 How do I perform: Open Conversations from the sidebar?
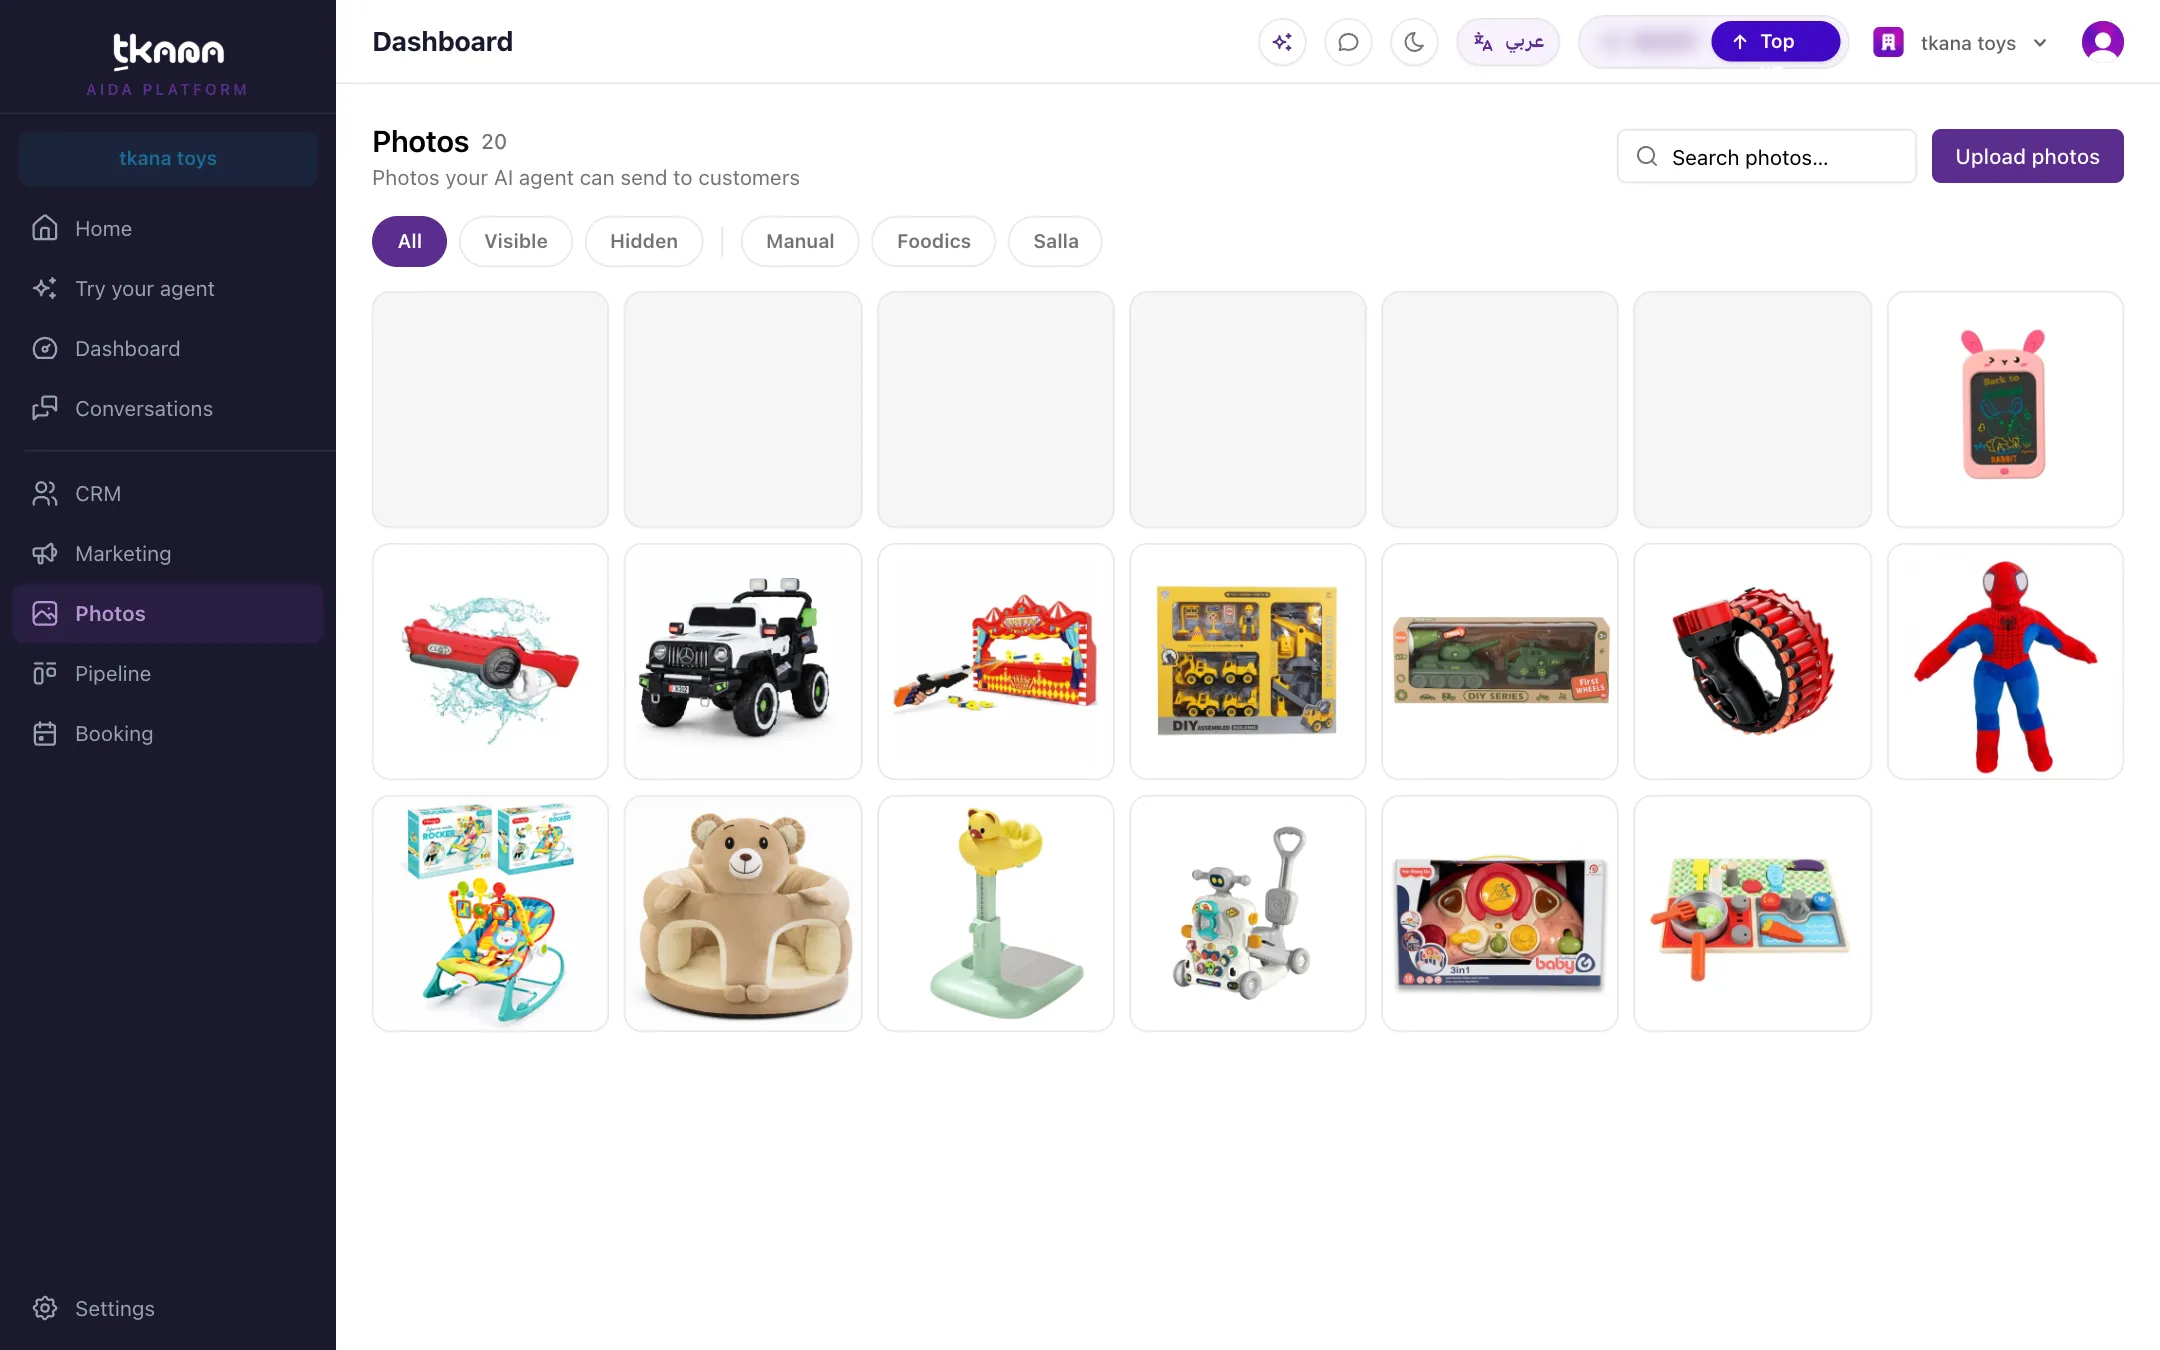tap(168, 409)
